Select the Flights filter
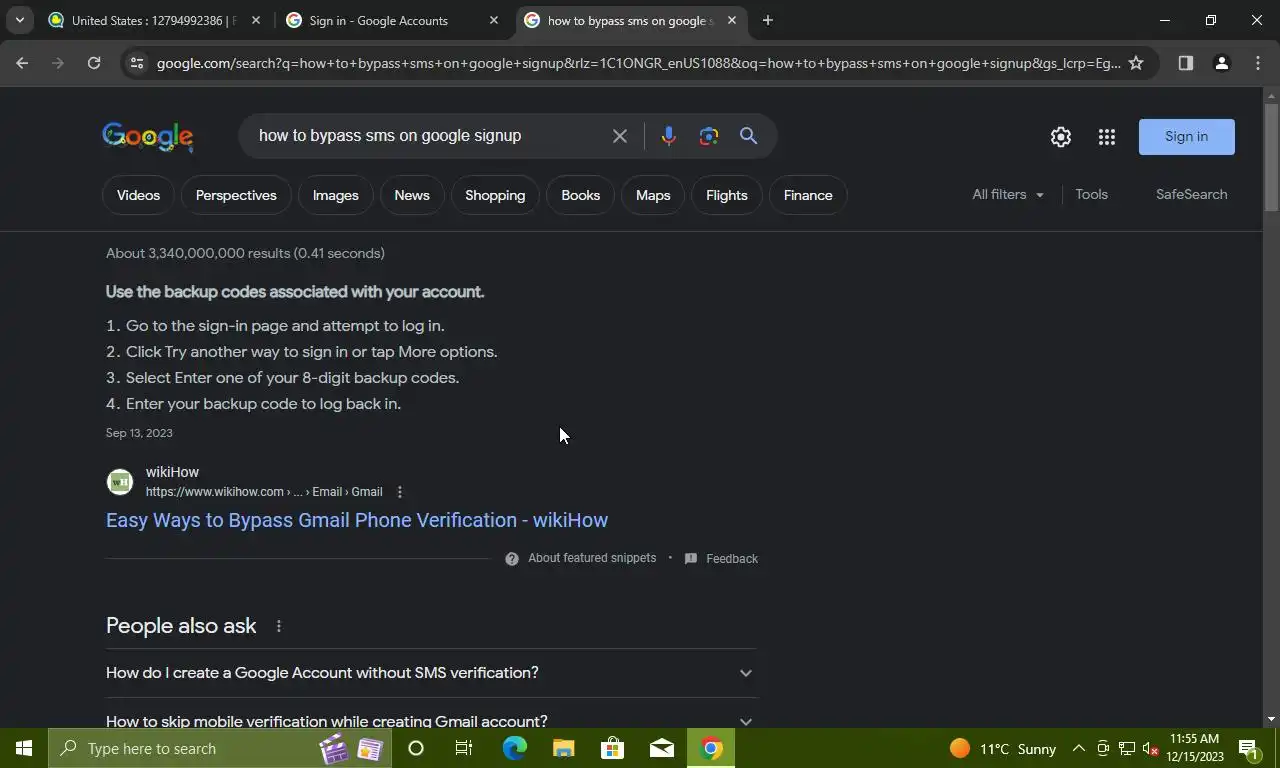The height and width of the screenshot is (768, 1280). (x=727, y=195)
